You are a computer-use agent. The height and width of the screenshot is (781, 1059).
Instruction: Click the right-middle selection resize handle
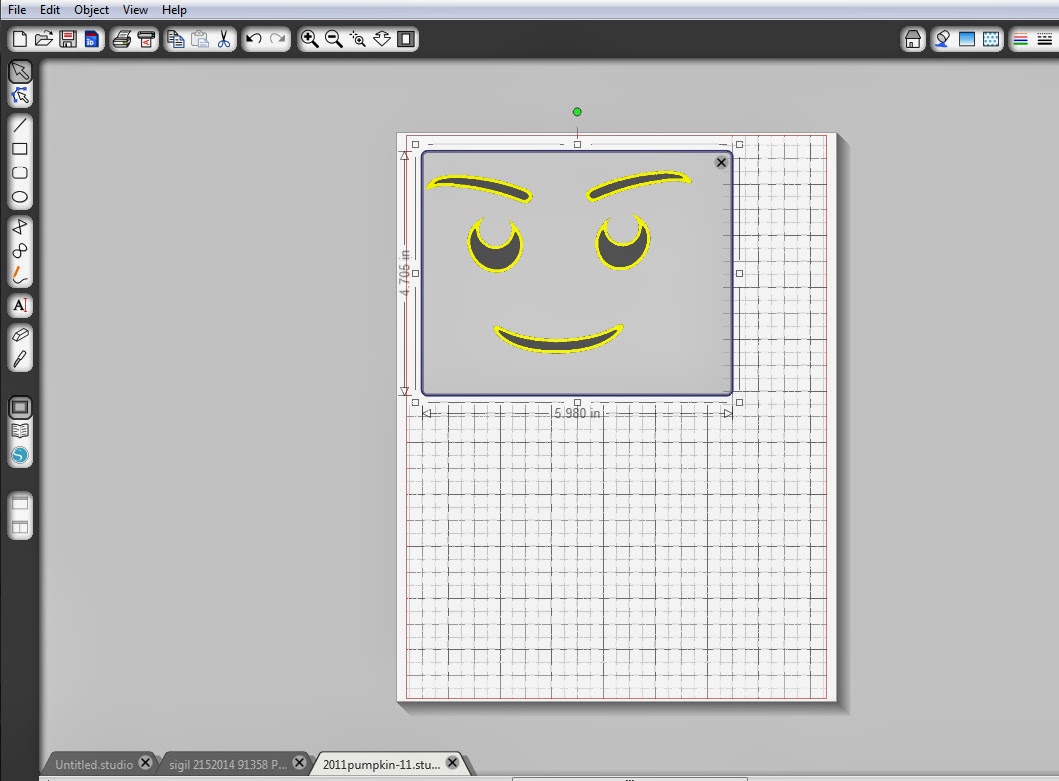coord(740,274)
